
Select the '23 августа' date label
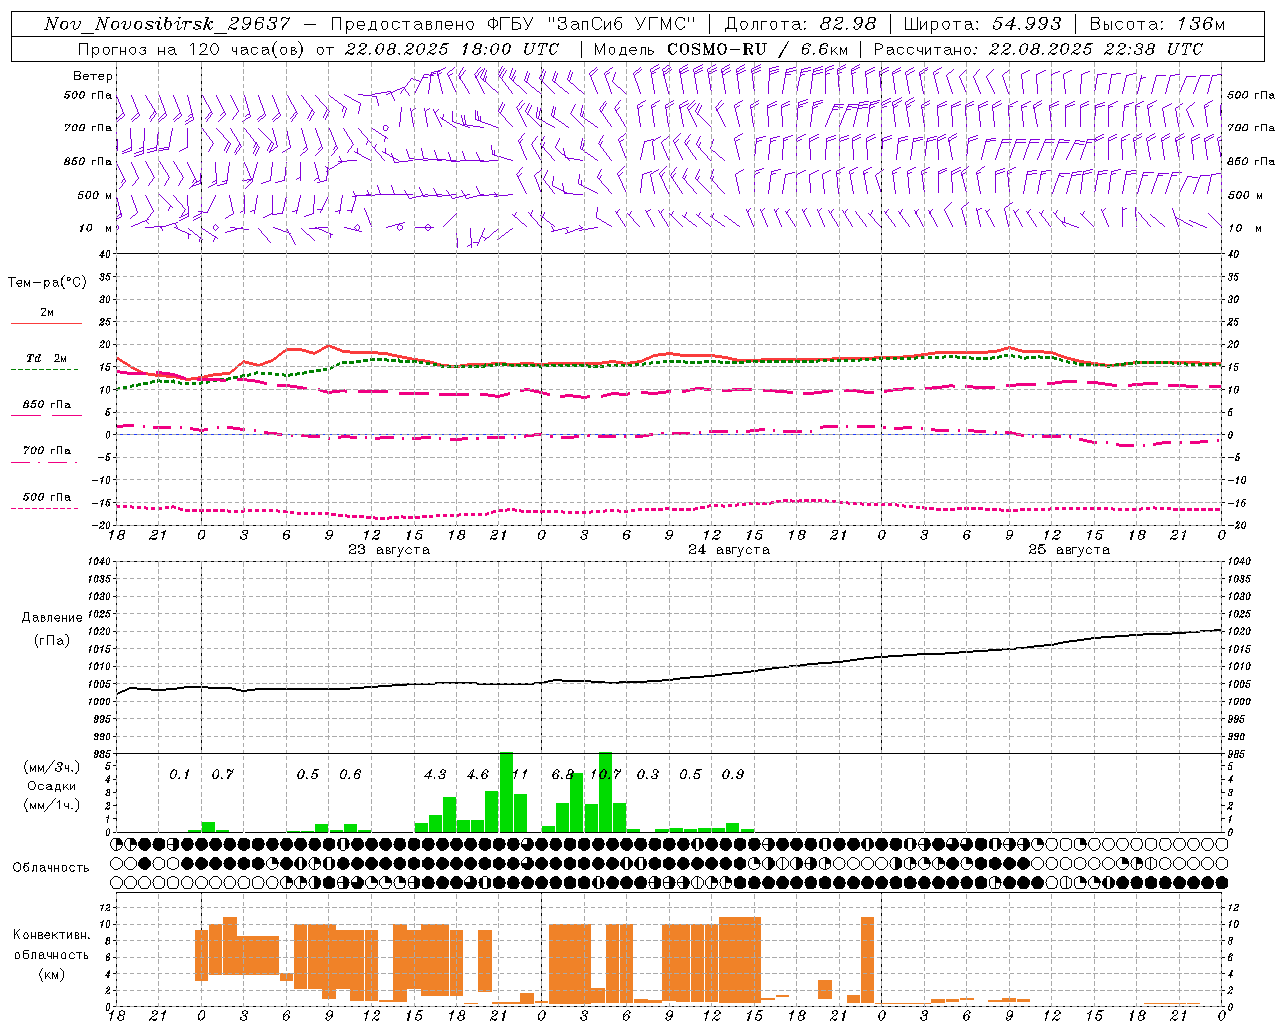tap(389, 550)
